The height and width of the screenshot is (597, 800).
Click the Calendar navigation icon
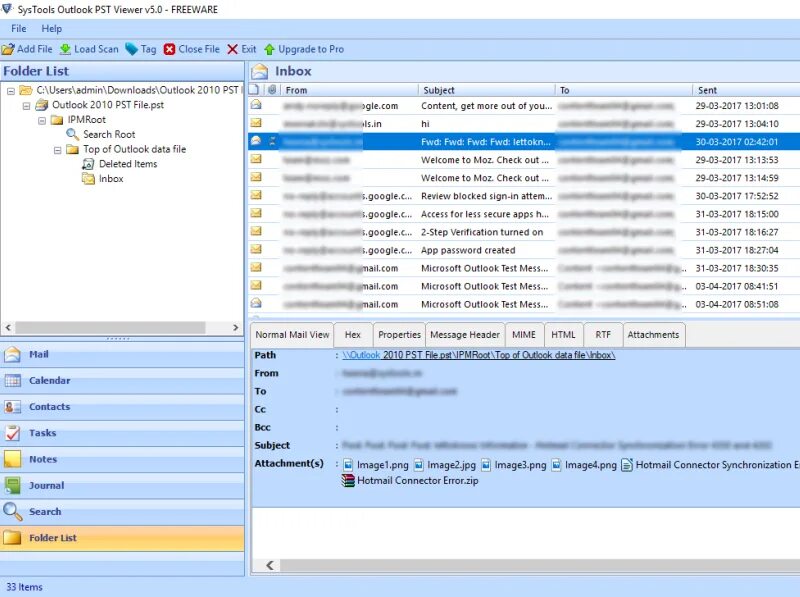click(x=12, y=381)
